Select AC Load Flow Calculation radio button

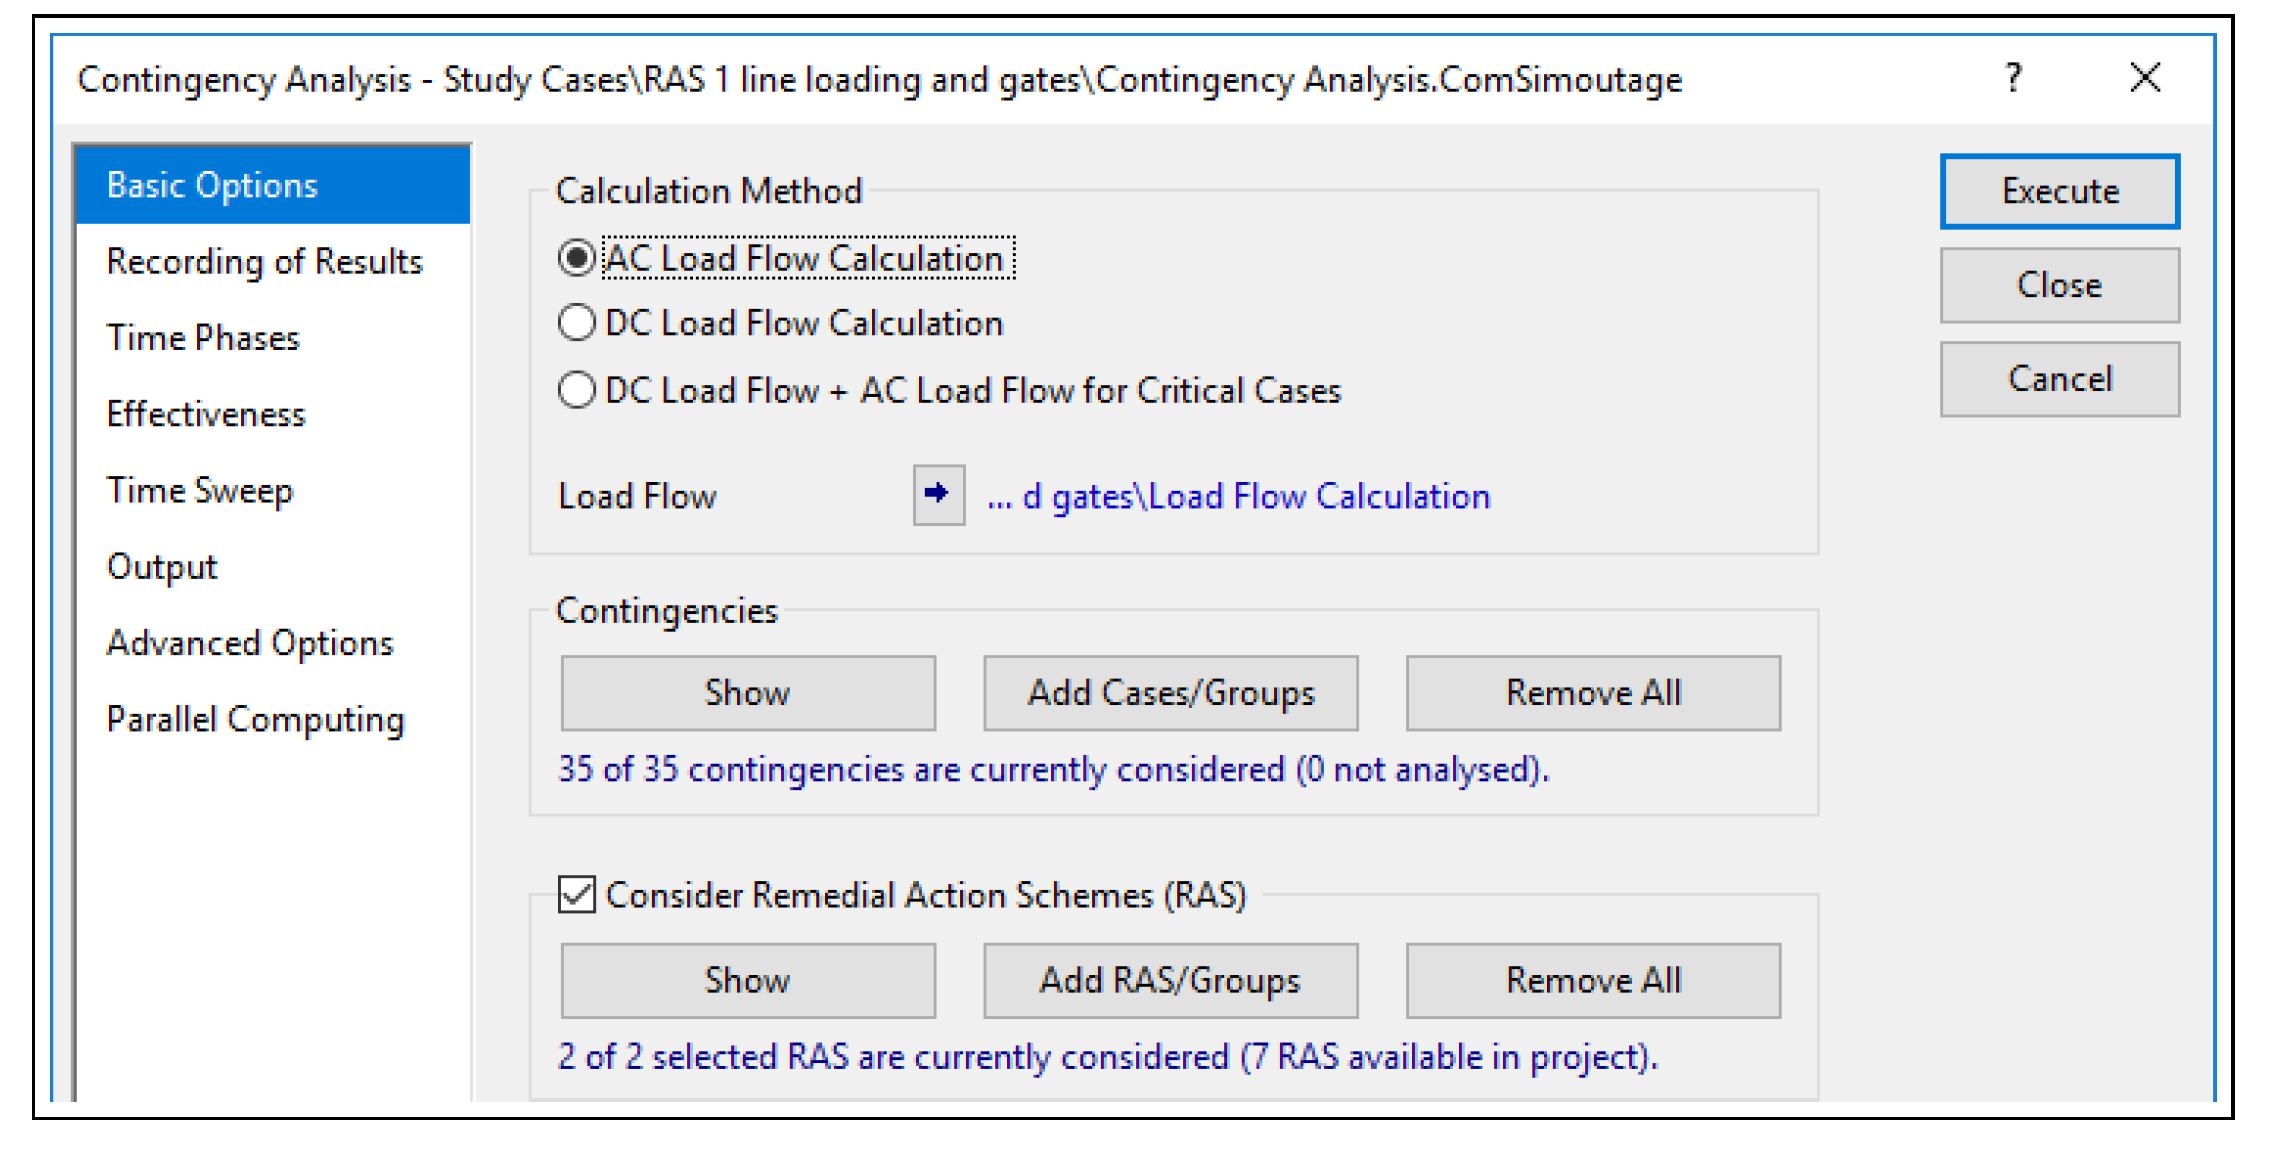577,258
